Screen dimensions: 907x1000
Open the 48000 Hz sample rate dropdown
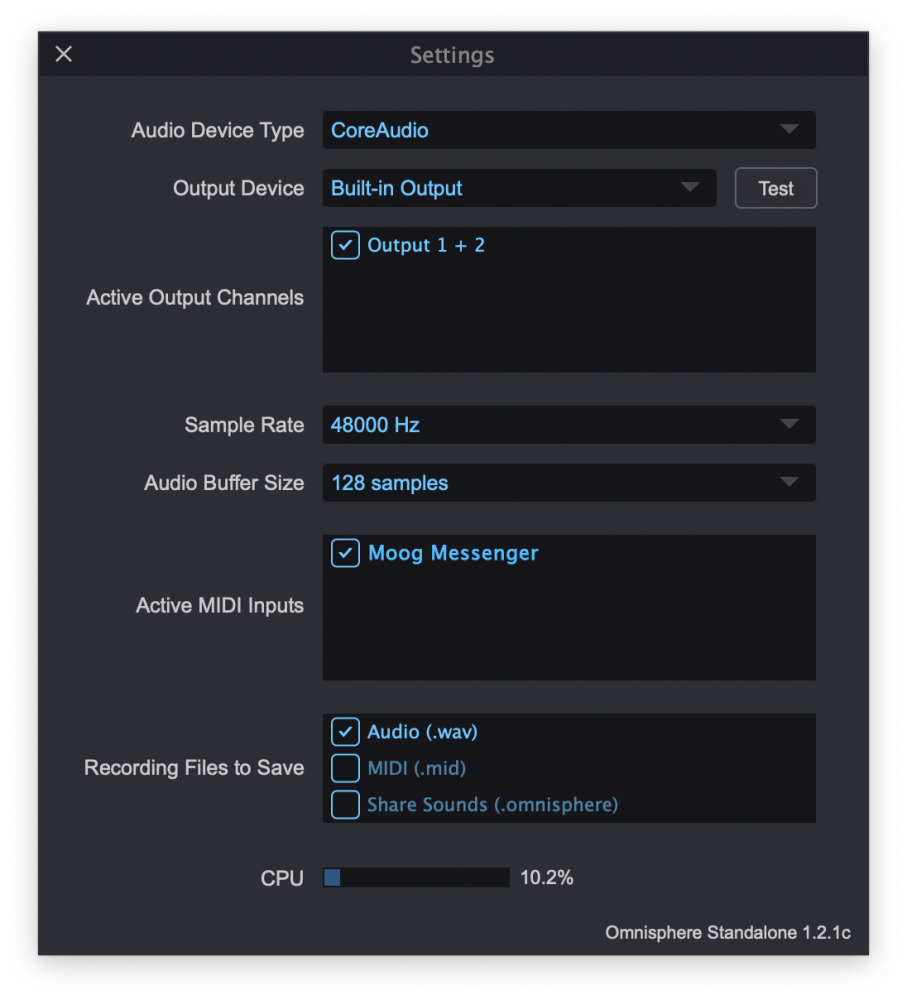550,425
